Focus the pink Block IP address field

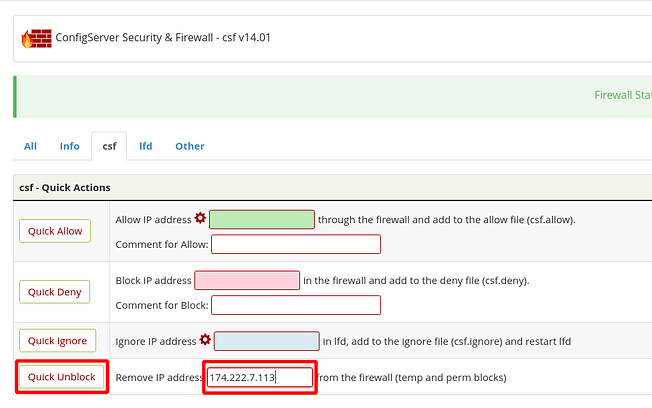(x=247, y=280)
